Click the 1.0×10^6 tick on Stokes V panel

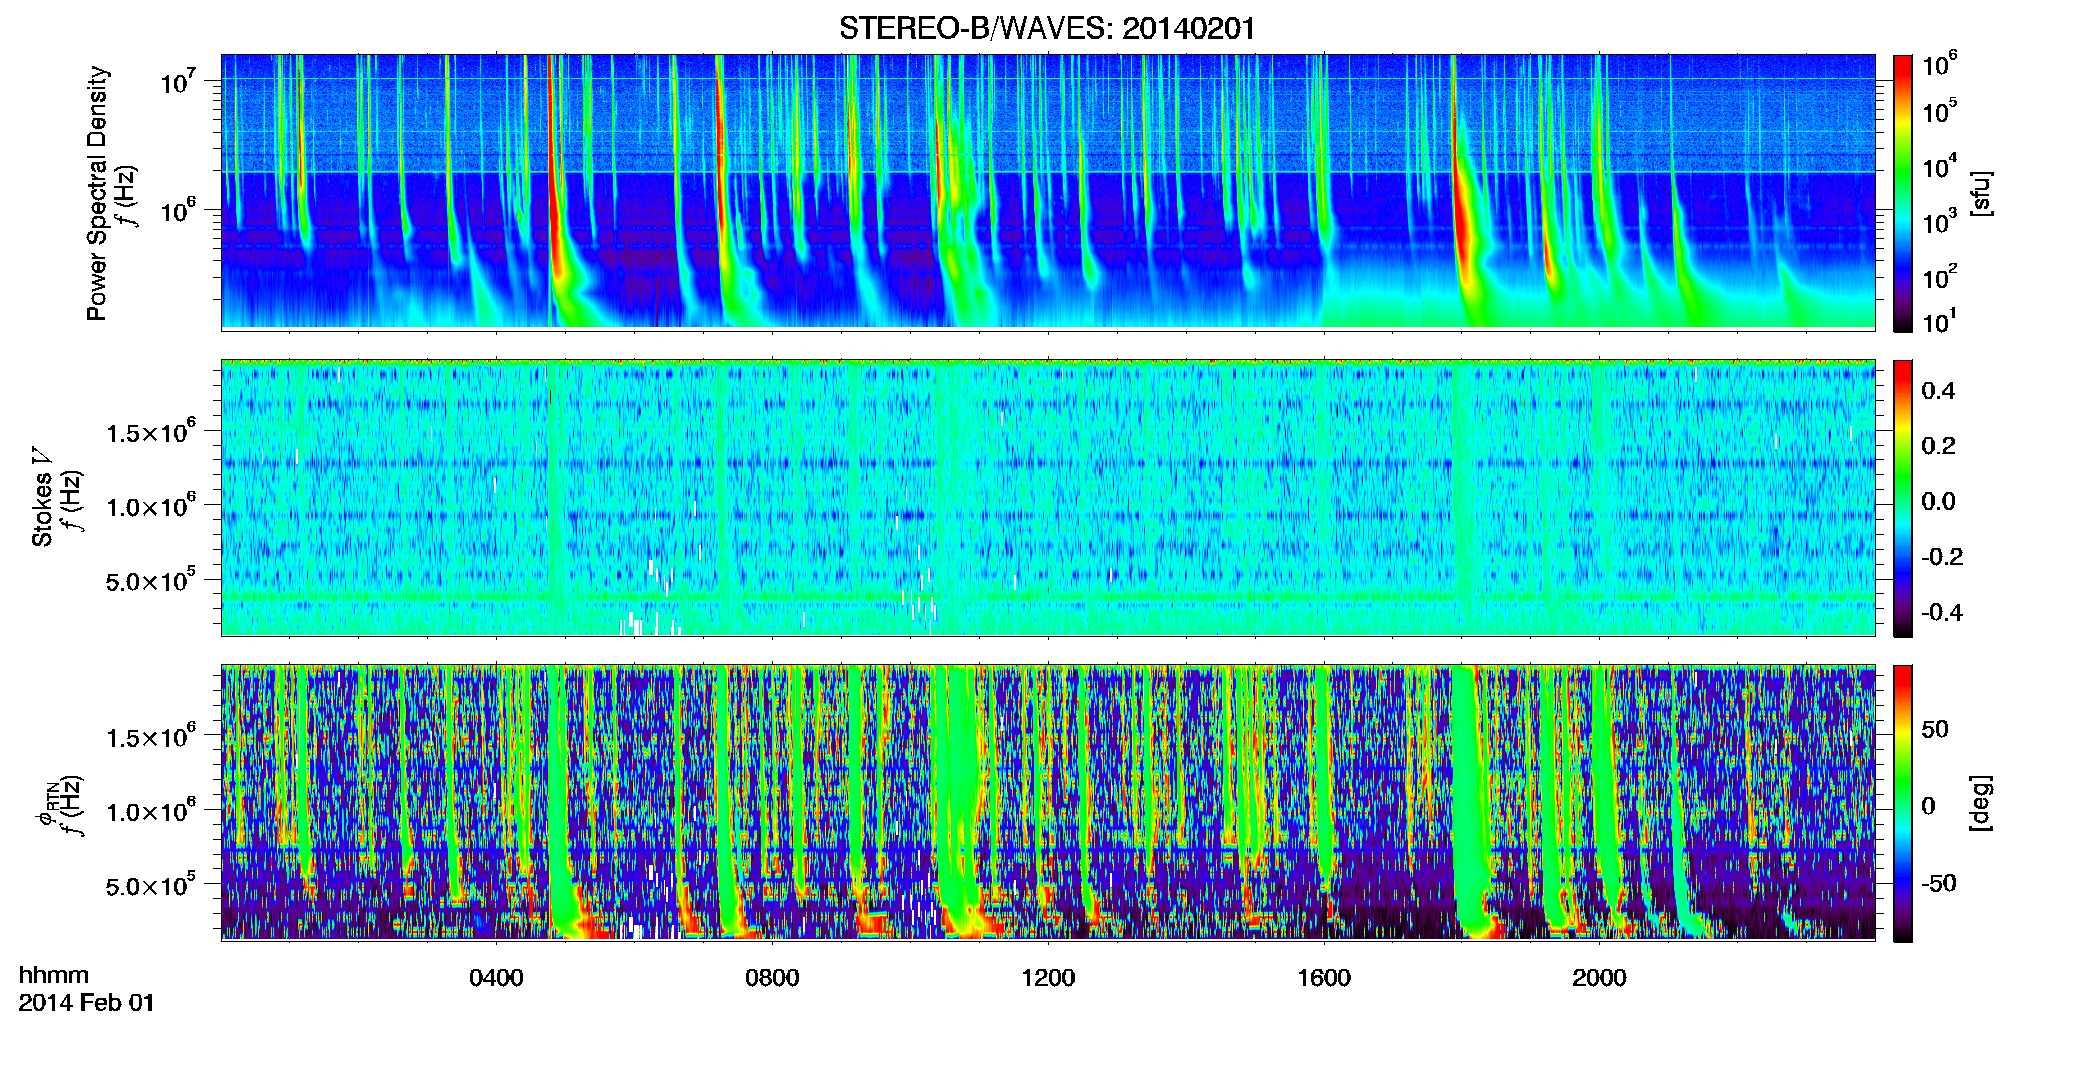tap(151, 505)
